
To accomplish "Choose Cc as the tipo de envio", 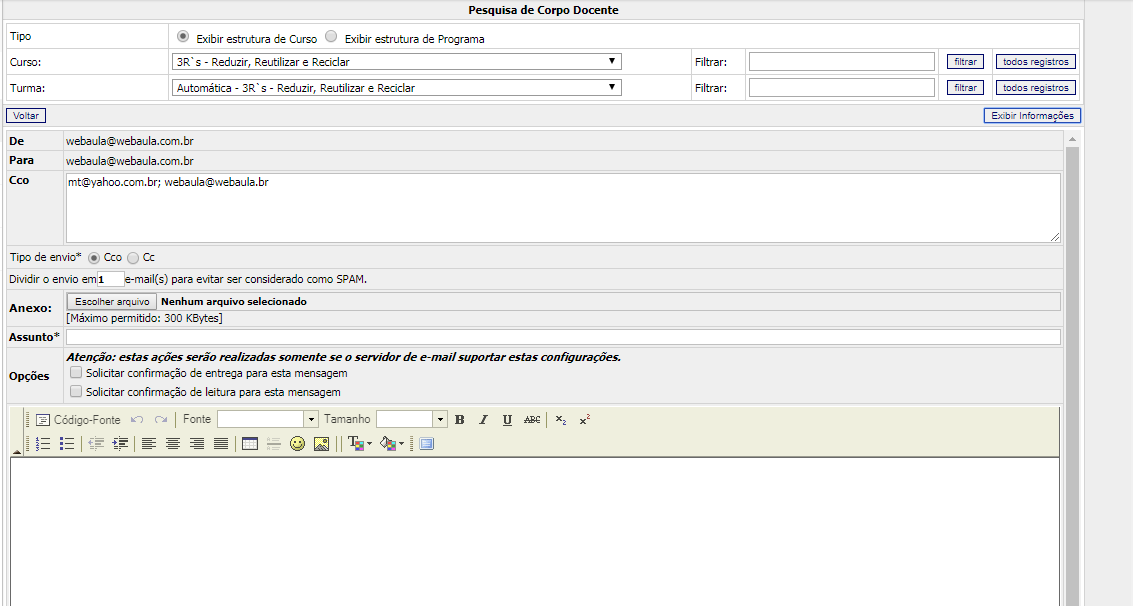I will click(133, 257).
